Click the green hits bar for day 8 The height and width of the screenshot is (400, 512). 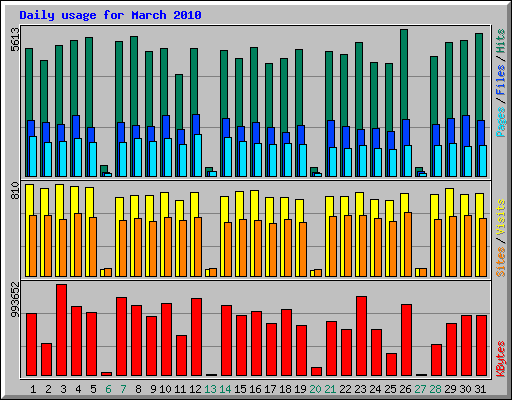pyautogui.click(x=134, y=81)
